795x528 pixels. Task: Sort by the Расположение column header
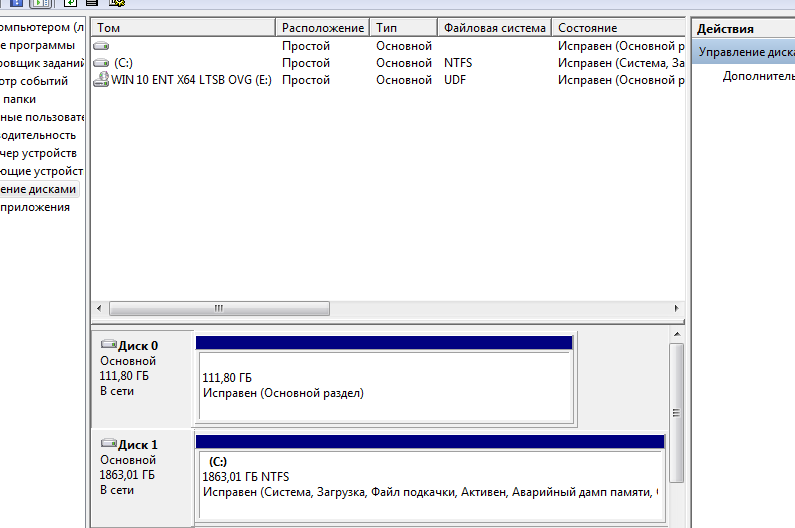click(x=323, y=28)
